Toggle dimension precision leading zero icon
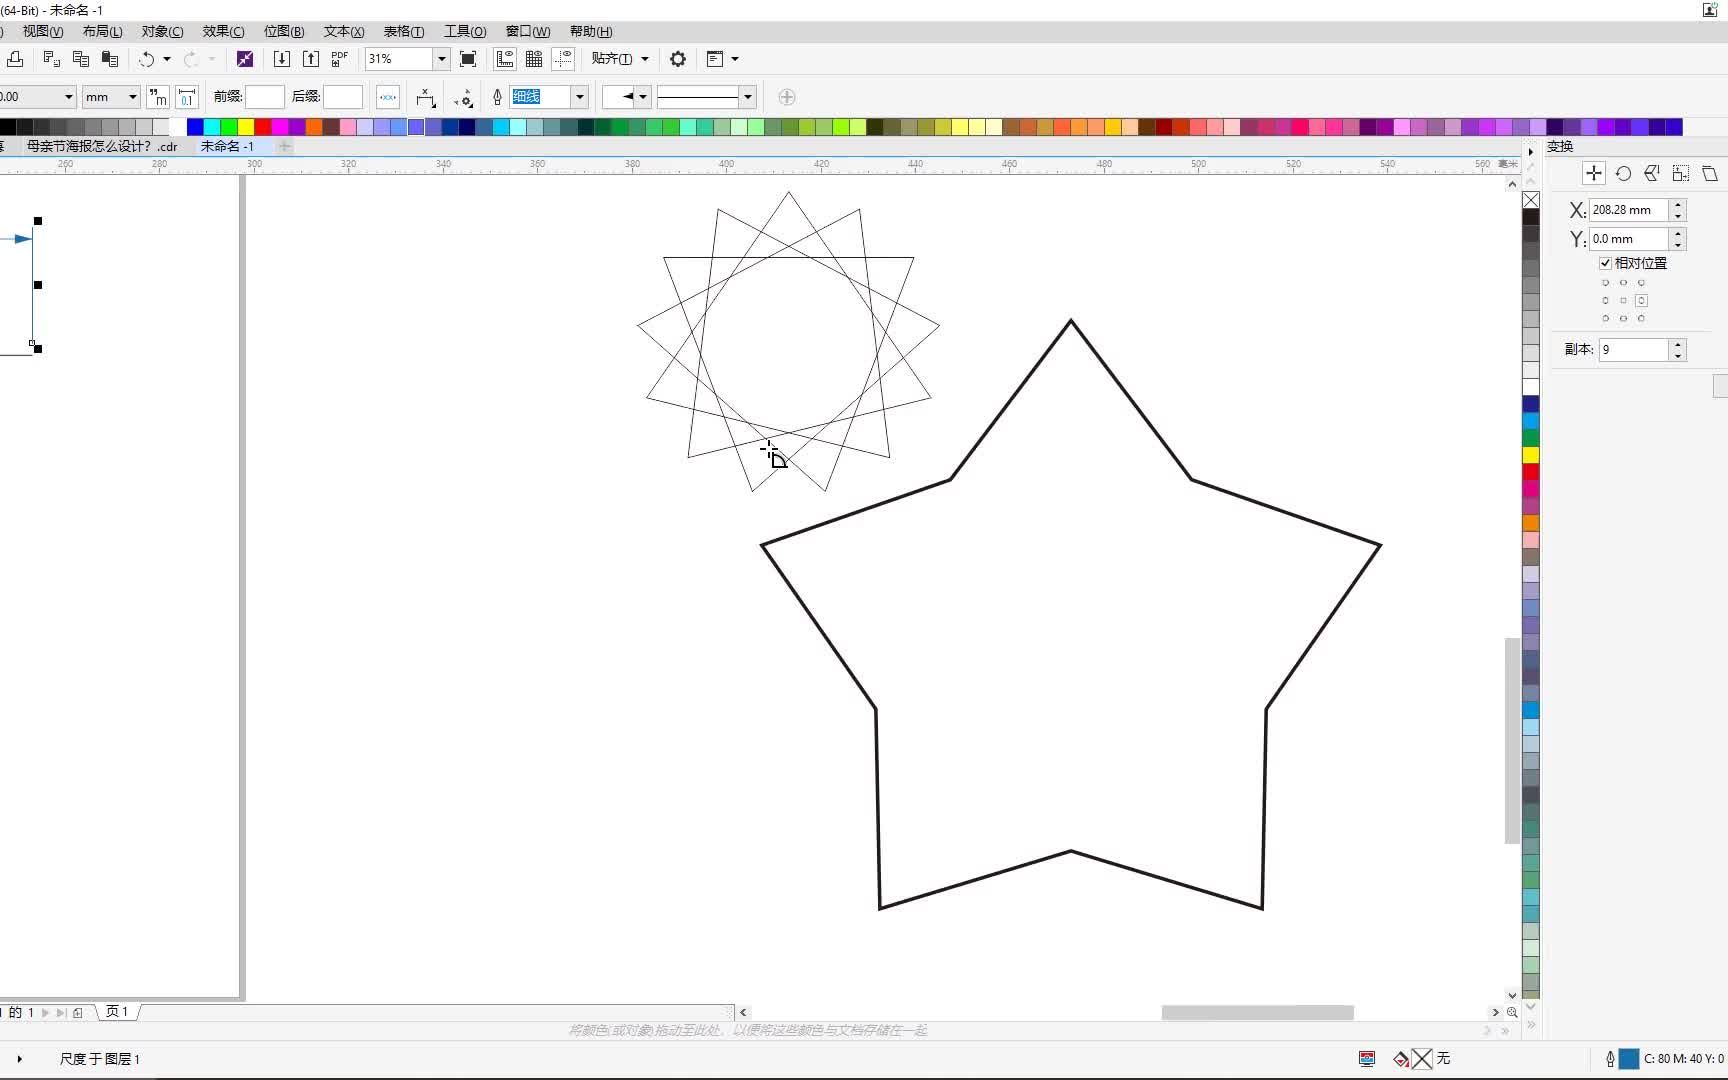 187,97
